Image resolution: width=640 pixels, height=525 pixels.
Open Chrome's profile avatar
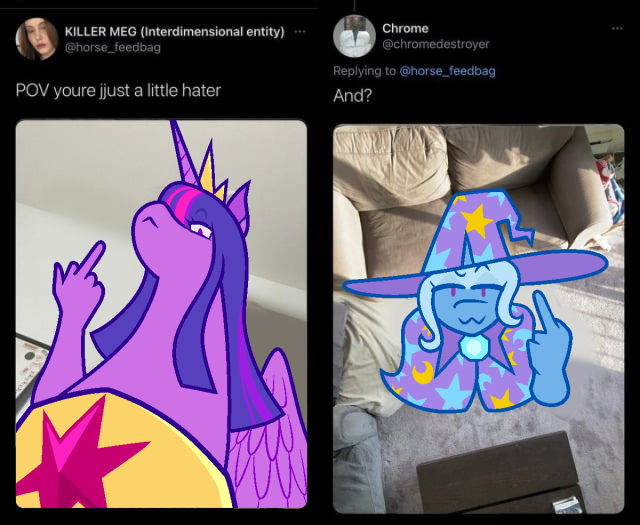coord(354,36)
